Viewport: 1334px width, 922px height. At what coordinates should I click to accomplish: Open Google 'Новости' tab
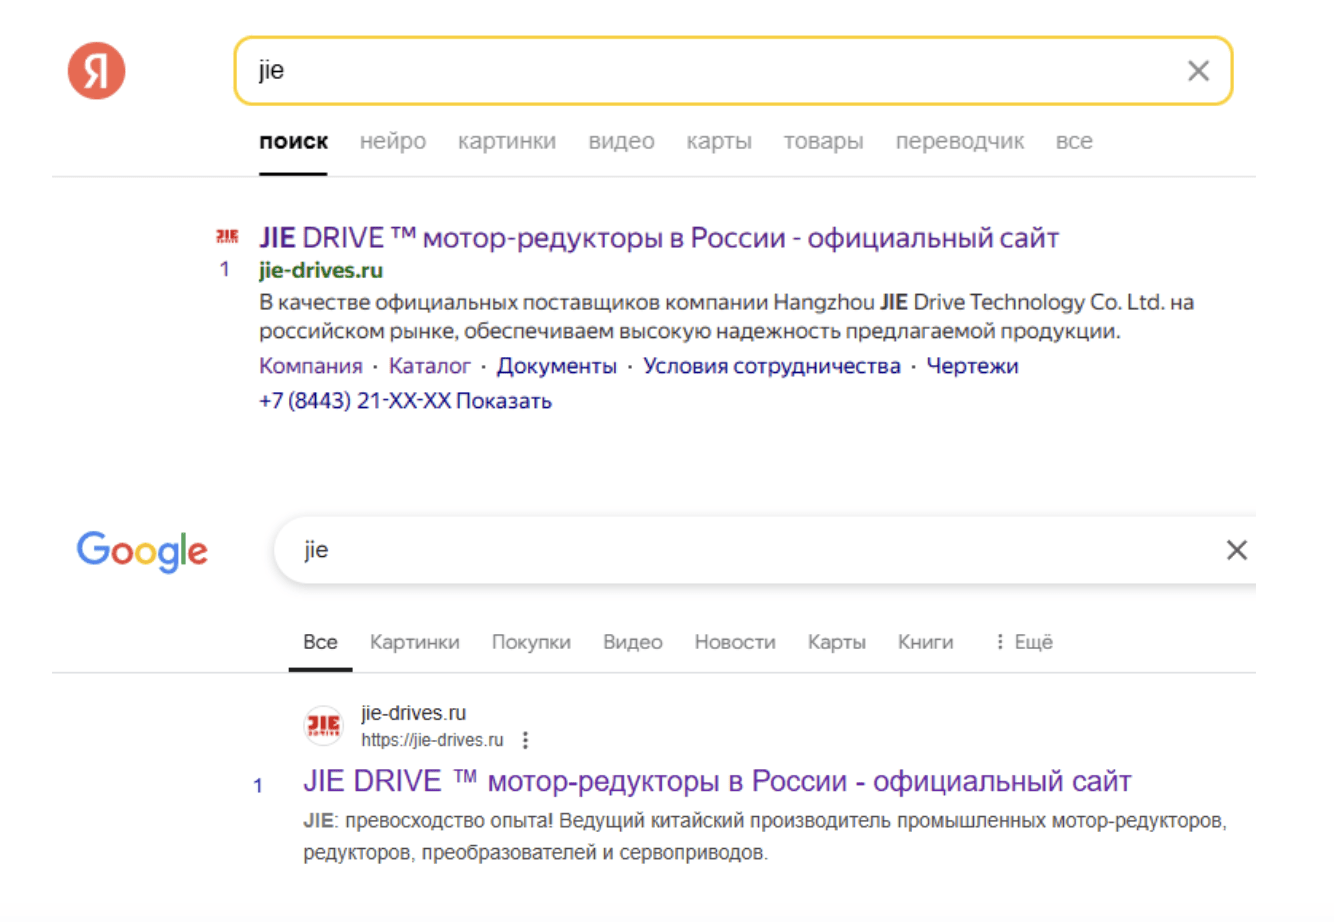tap(735, 642)
